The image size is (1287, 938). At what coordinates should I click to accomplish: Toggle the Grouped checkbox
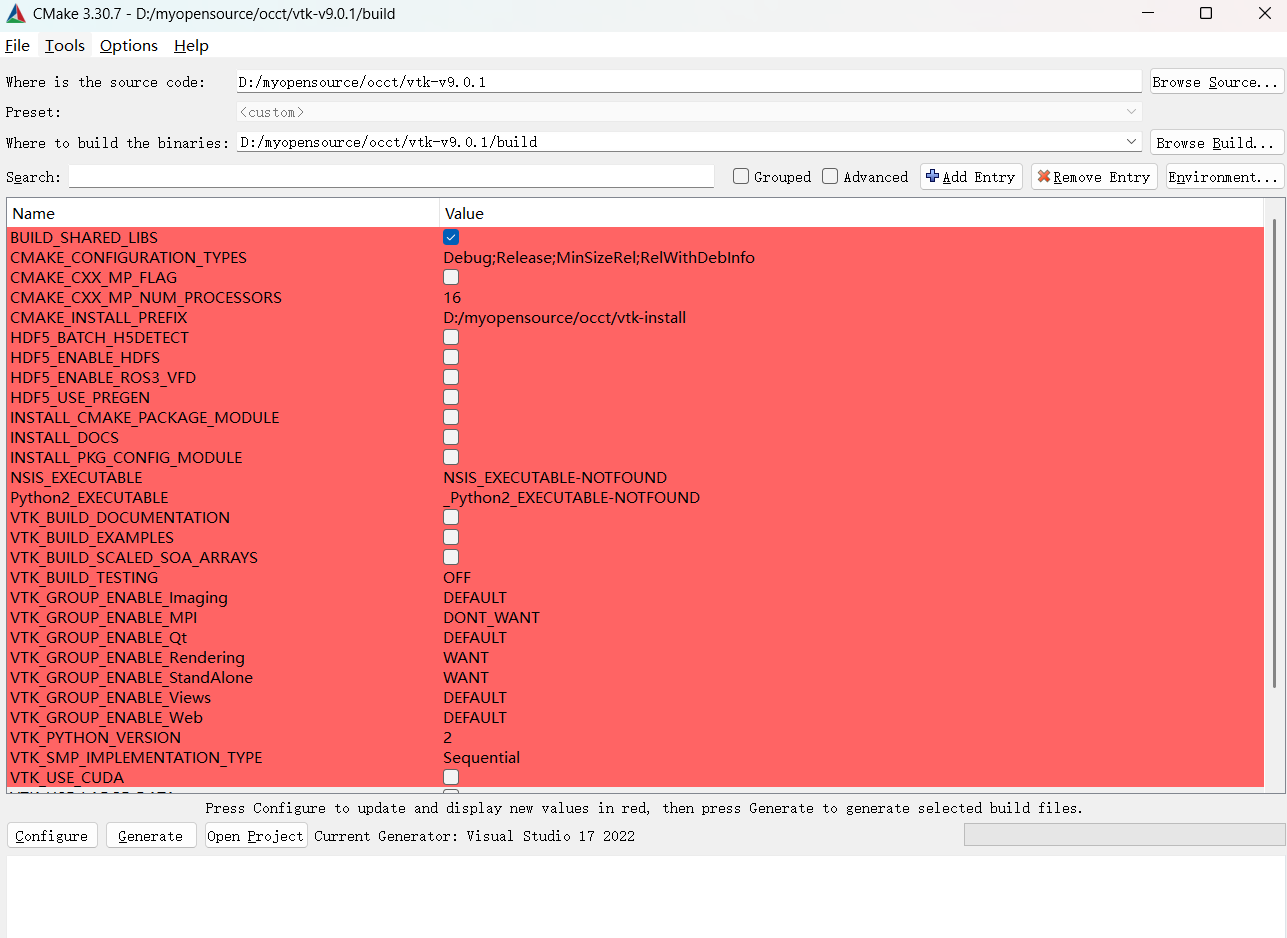coord(740,176)
